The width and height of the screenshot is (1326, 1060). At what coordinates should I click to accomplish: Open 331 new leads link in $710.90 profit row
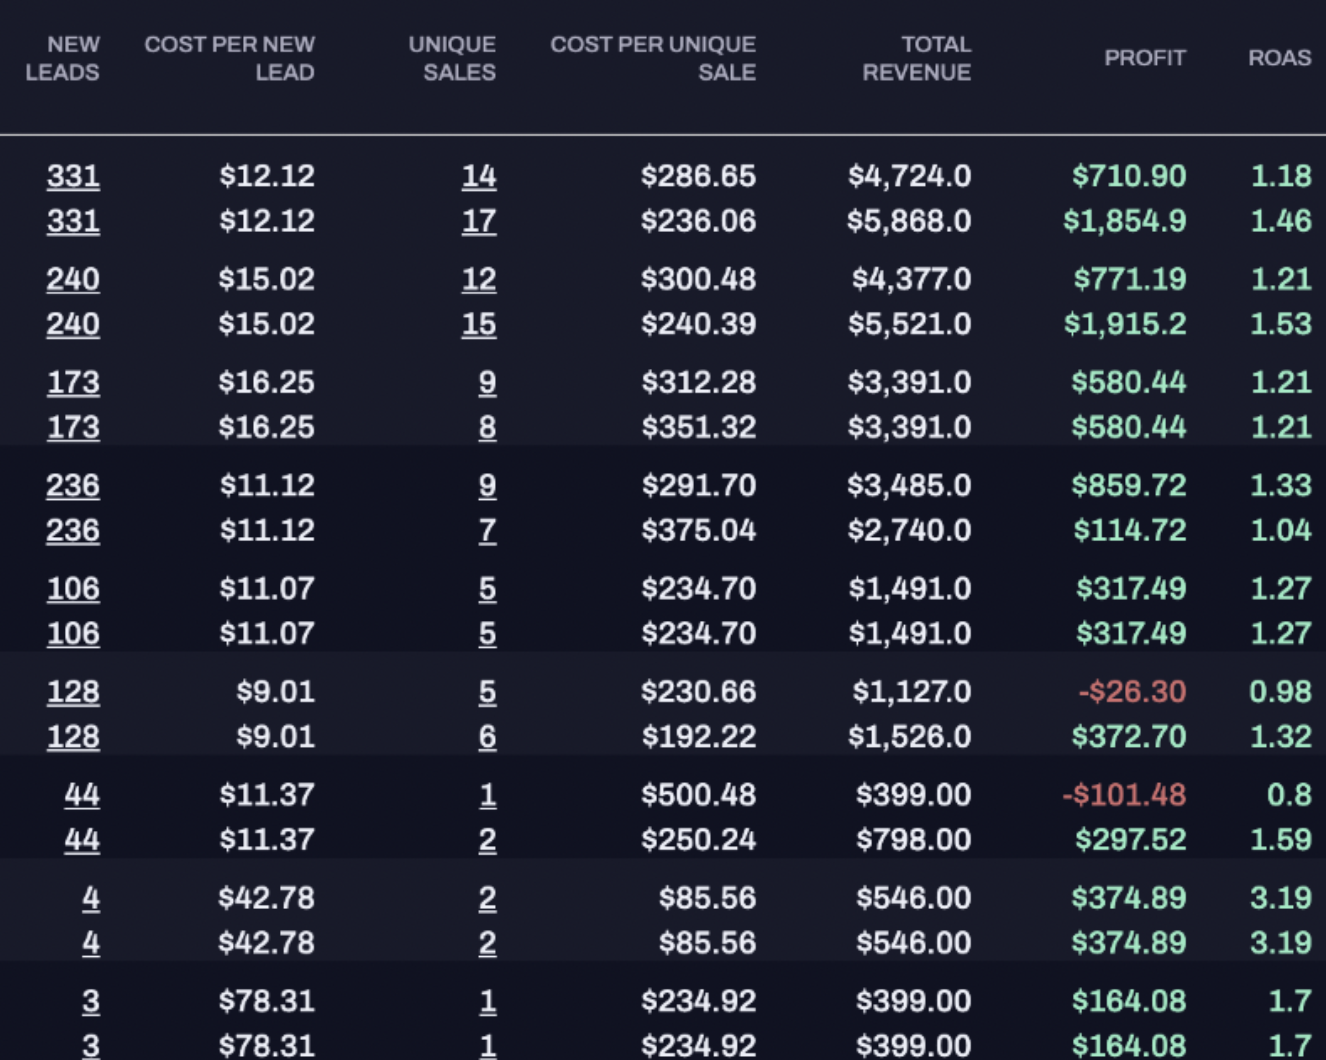pos(73,176)
